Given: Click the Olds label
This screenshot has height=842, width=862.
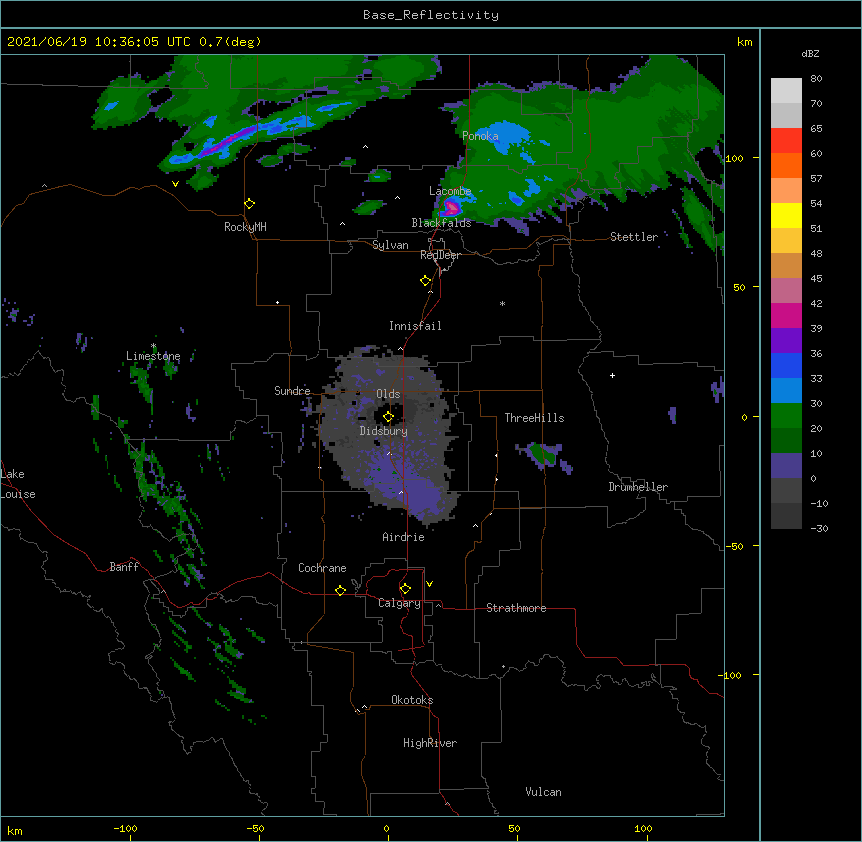Looking at the screenshot, I should click(388, 394).
